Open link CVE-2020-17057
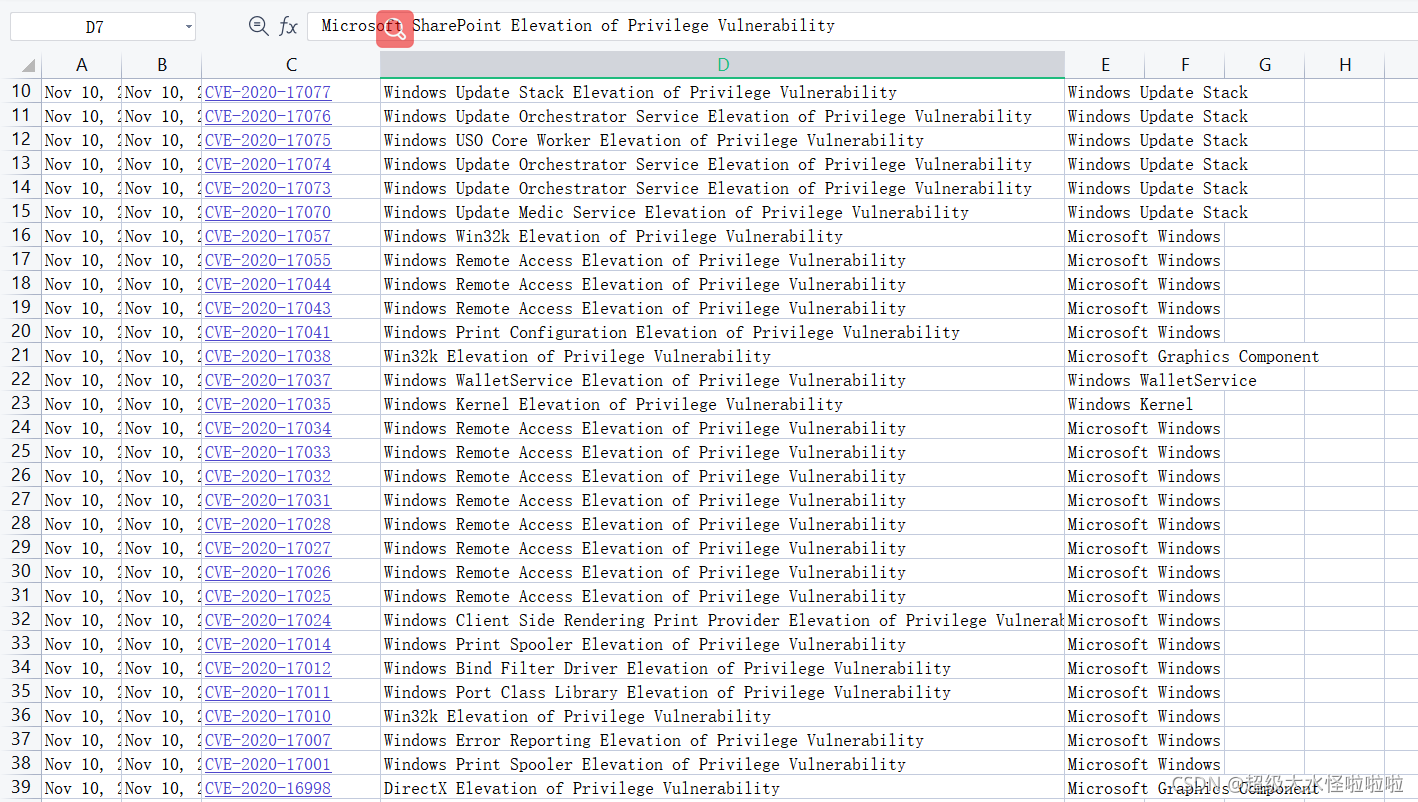 coord(268,236)
